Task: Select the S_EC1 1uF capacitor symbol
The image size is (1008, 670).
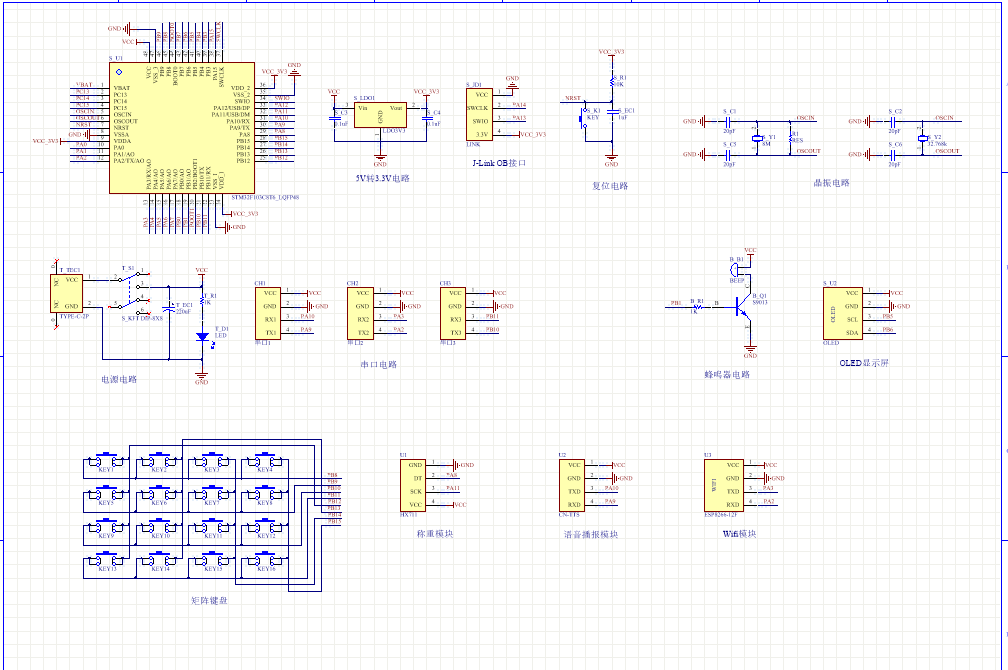Action: 612,112
